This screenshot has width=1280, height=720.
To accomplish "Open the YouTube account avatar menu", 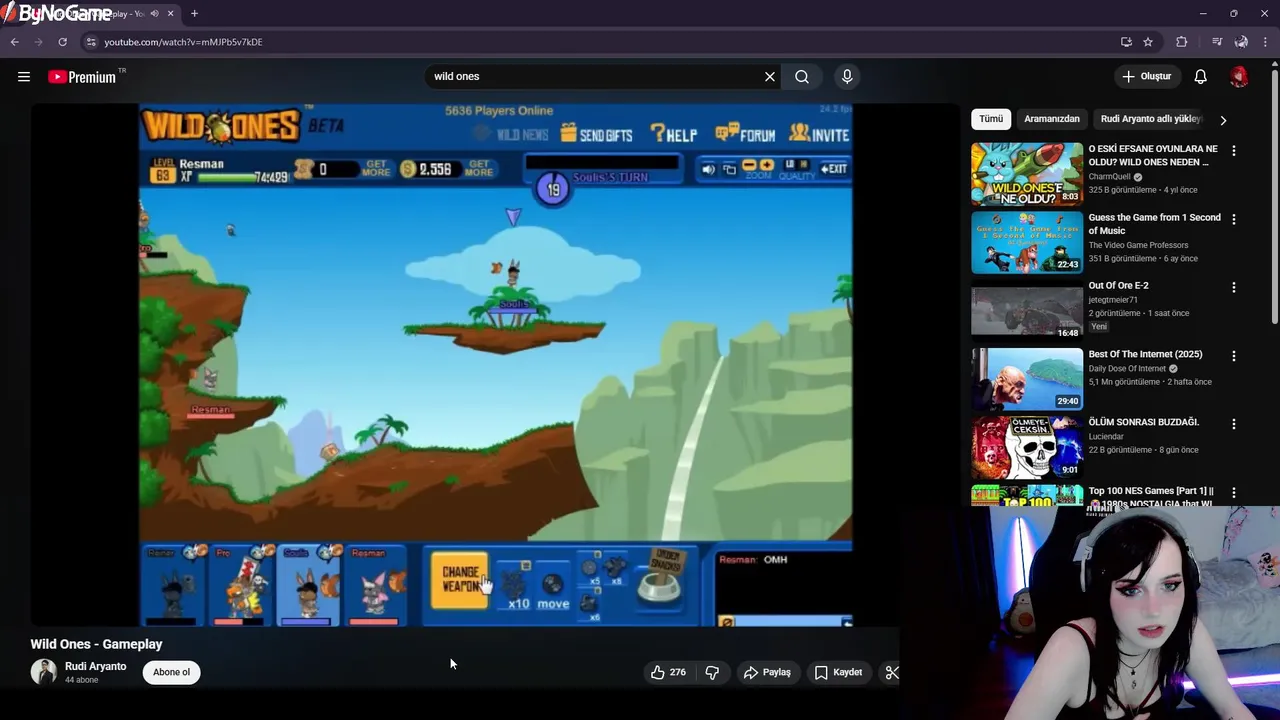I will (x=1239, y=76).
